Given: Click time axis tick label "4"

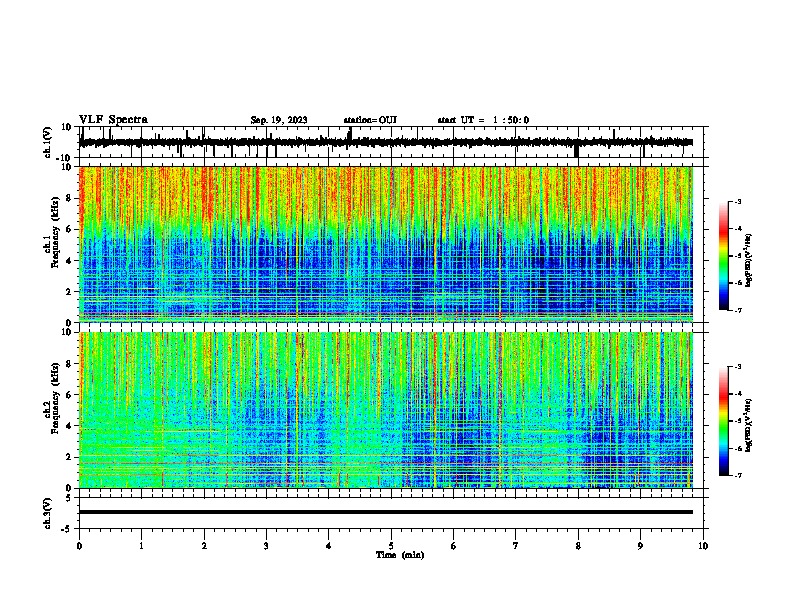Looking at the screenshot, I should point(329,546).
